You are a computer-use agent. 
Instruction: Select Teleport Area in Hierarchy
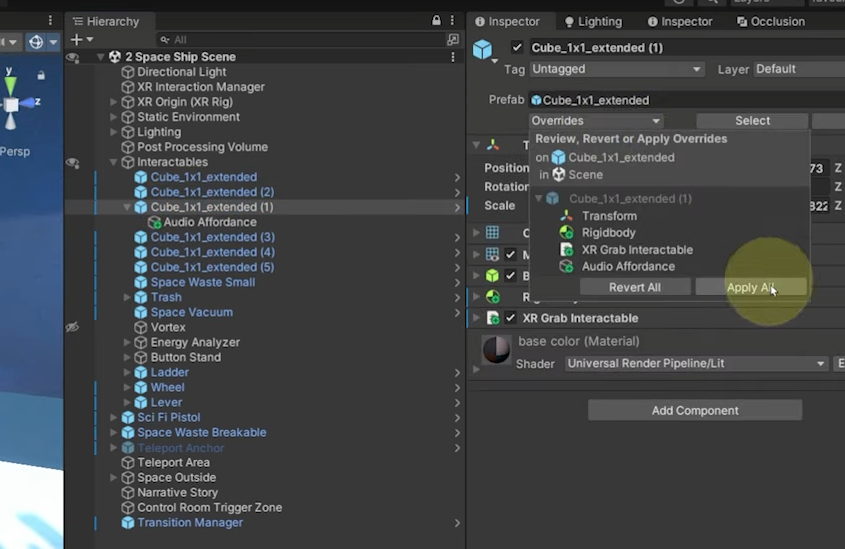tap(174, 462)
